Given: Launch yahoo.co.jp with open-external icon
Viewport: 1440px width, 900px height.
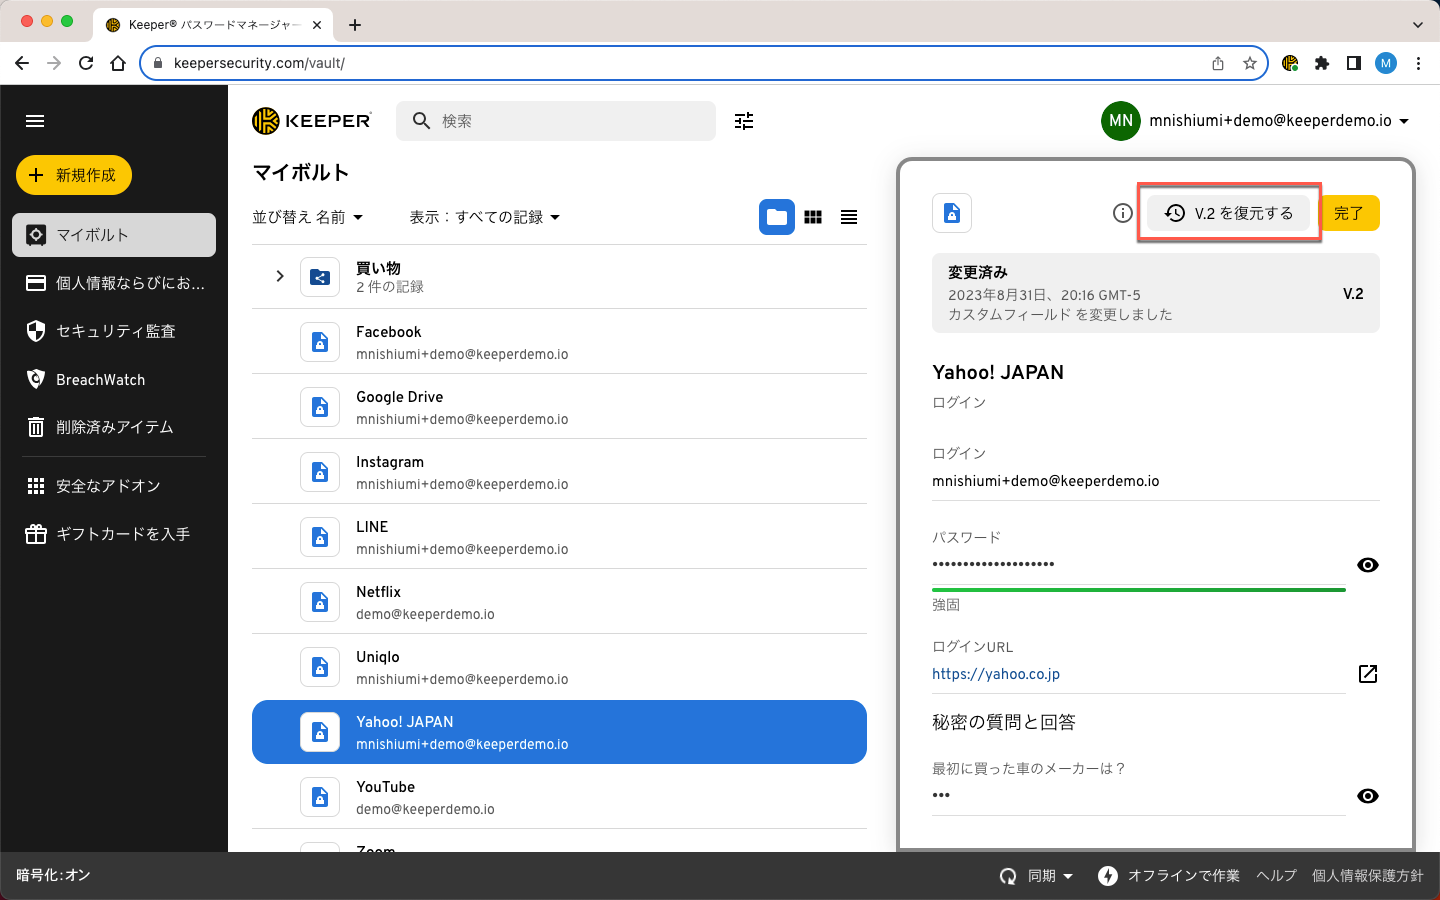Looking at the screenshot, I should (x=1367, y=674).
